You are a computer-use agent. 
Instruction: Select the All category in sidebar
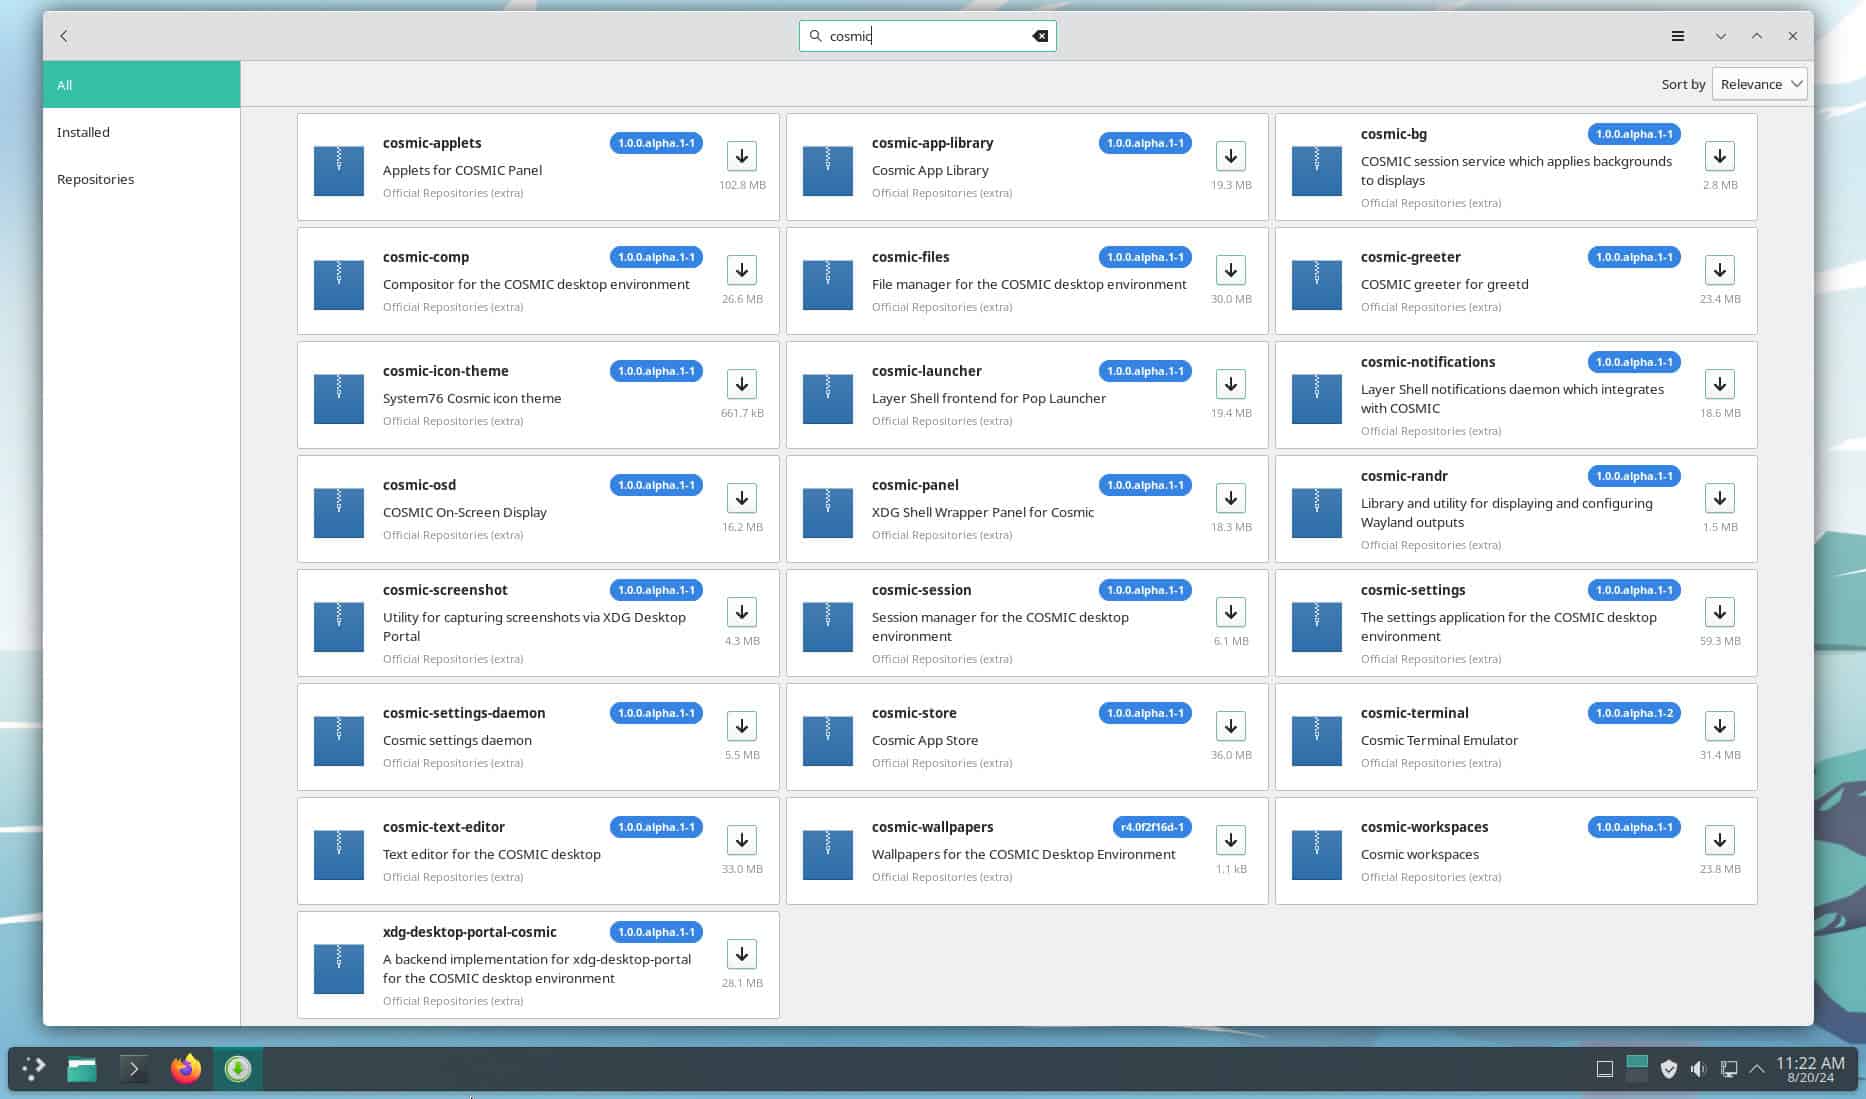(x=141, y=85)
